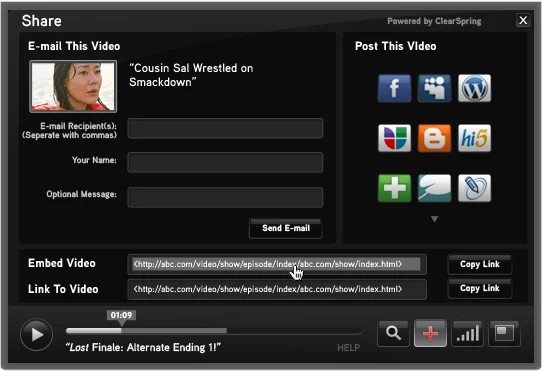
Task: Toggle the red plus share button
Action: pyautogui.click(x=430, y=334)
